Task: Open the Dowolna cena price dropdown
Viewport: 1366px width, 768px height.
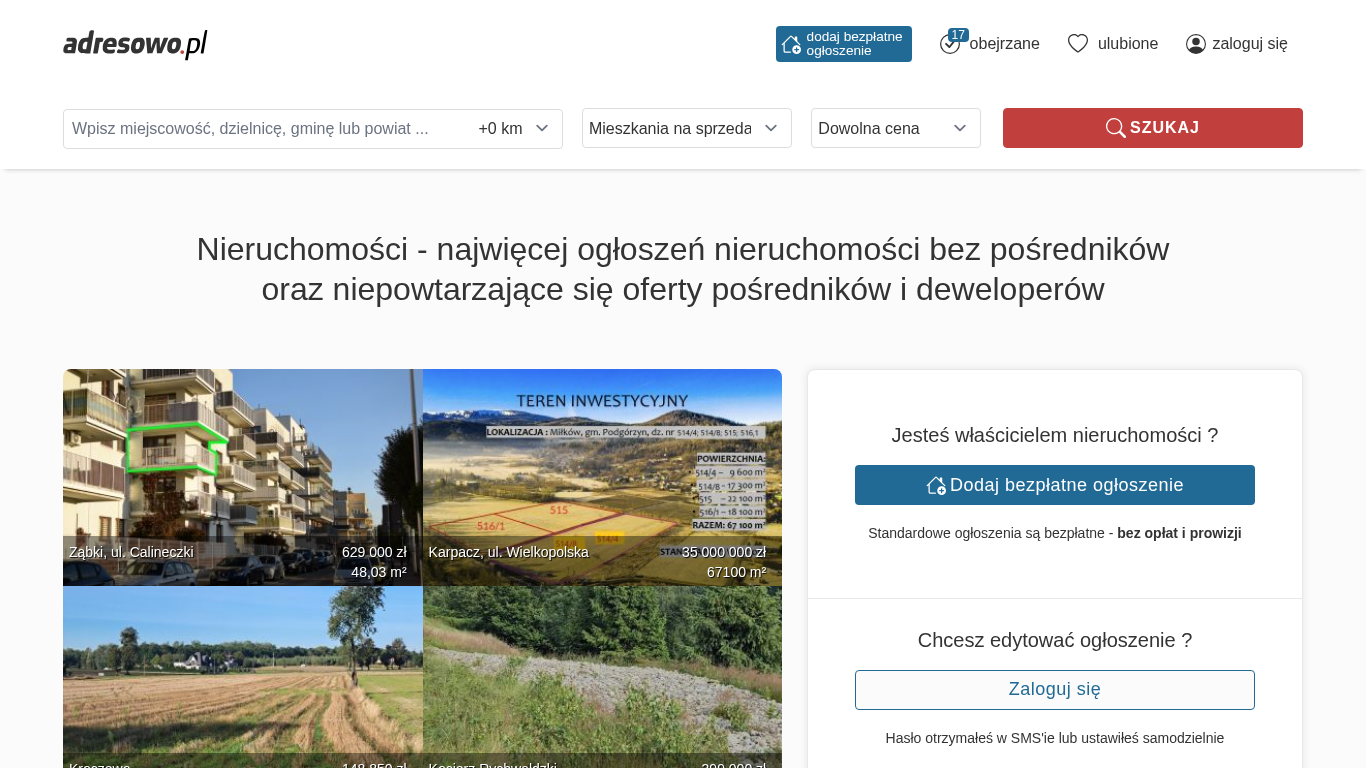Action: coord(895,128)
